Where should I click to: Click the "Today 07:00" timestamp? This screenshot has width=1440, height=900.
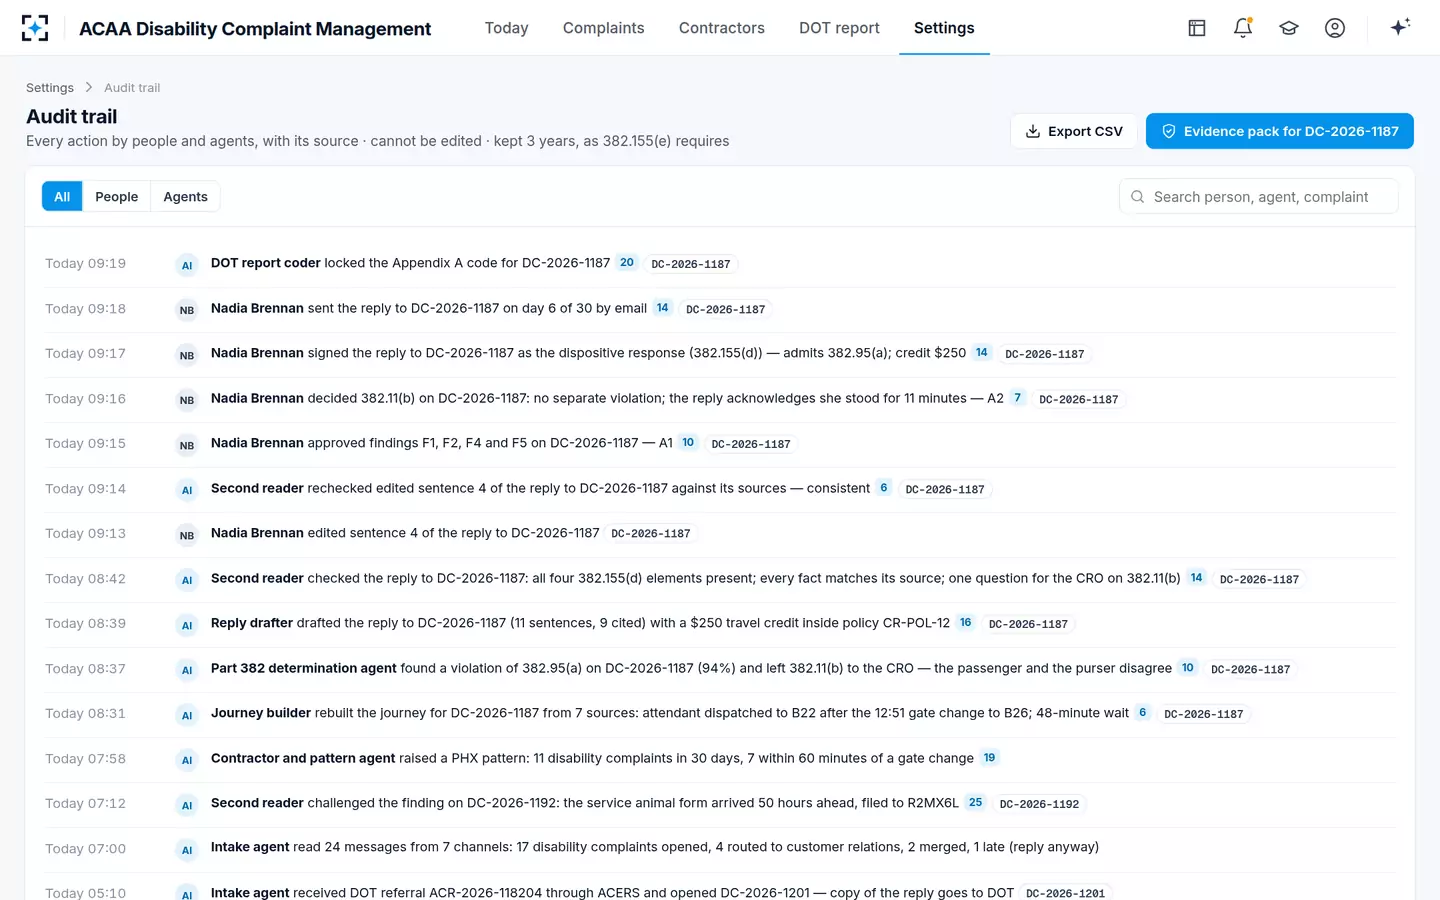86,849
